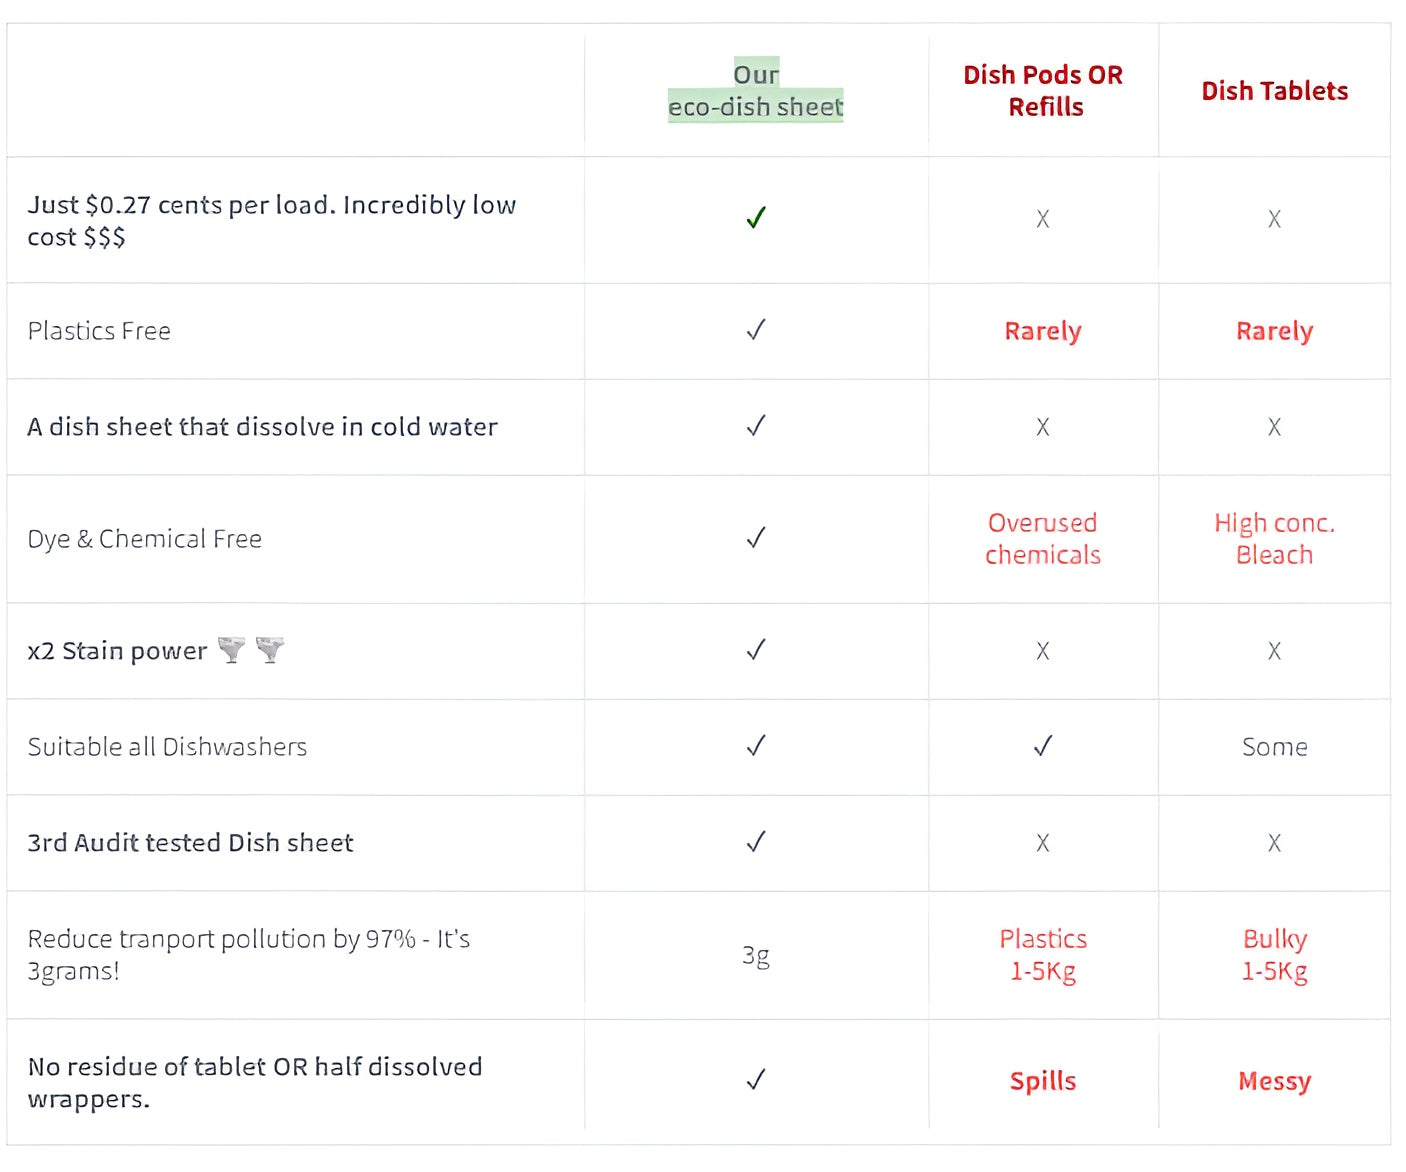Click the '3g' value in the eco-sheet column
This screenshot has height=1172, width=1406.
point(756,956)
